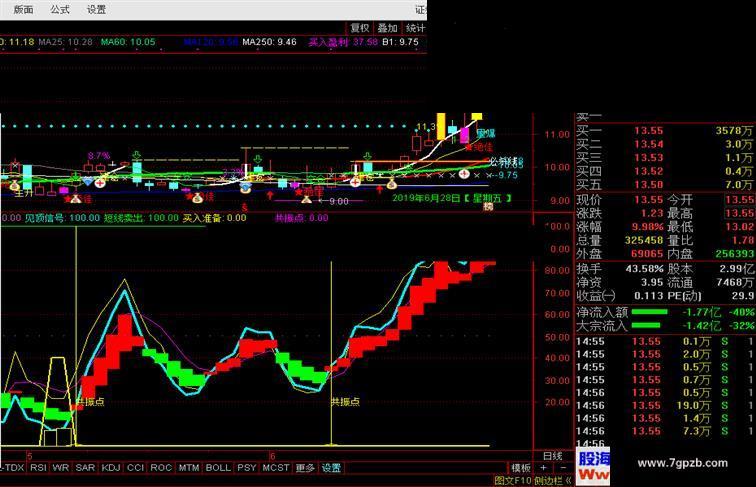Switch to the WR indicator tab

61,468
